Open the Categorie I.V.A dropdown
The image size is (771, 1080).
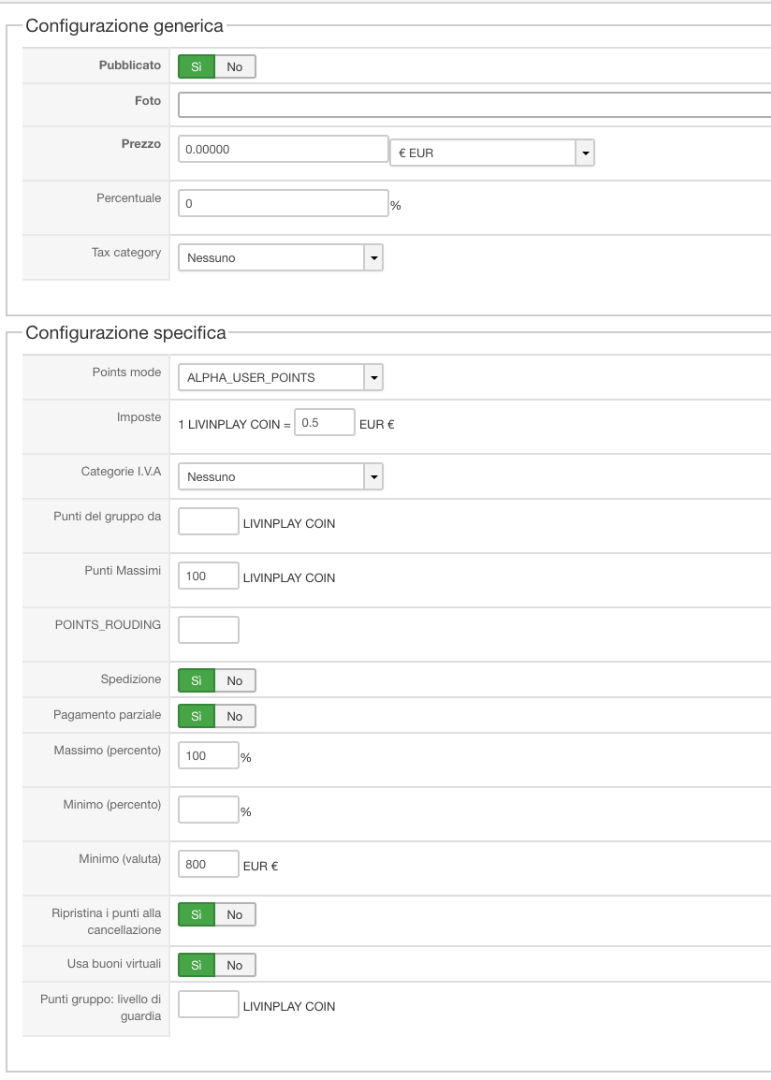point(280,477)
